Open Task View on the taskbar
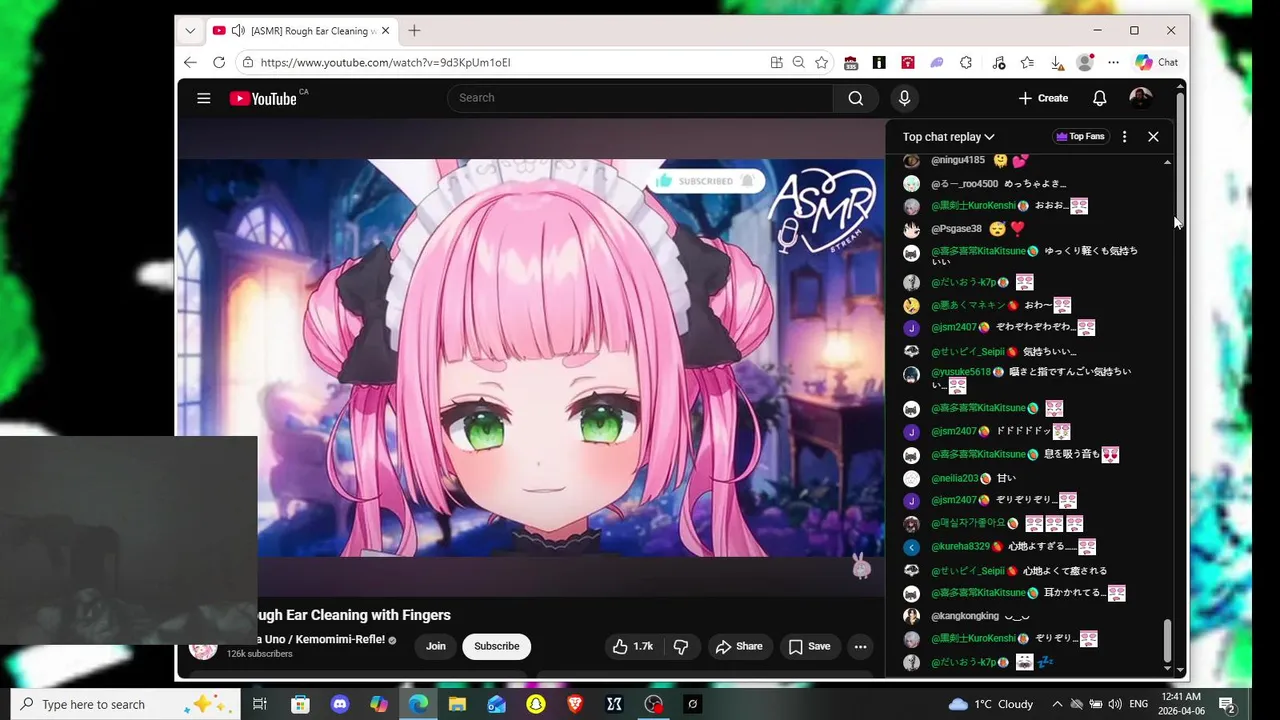 click(259, 704)
